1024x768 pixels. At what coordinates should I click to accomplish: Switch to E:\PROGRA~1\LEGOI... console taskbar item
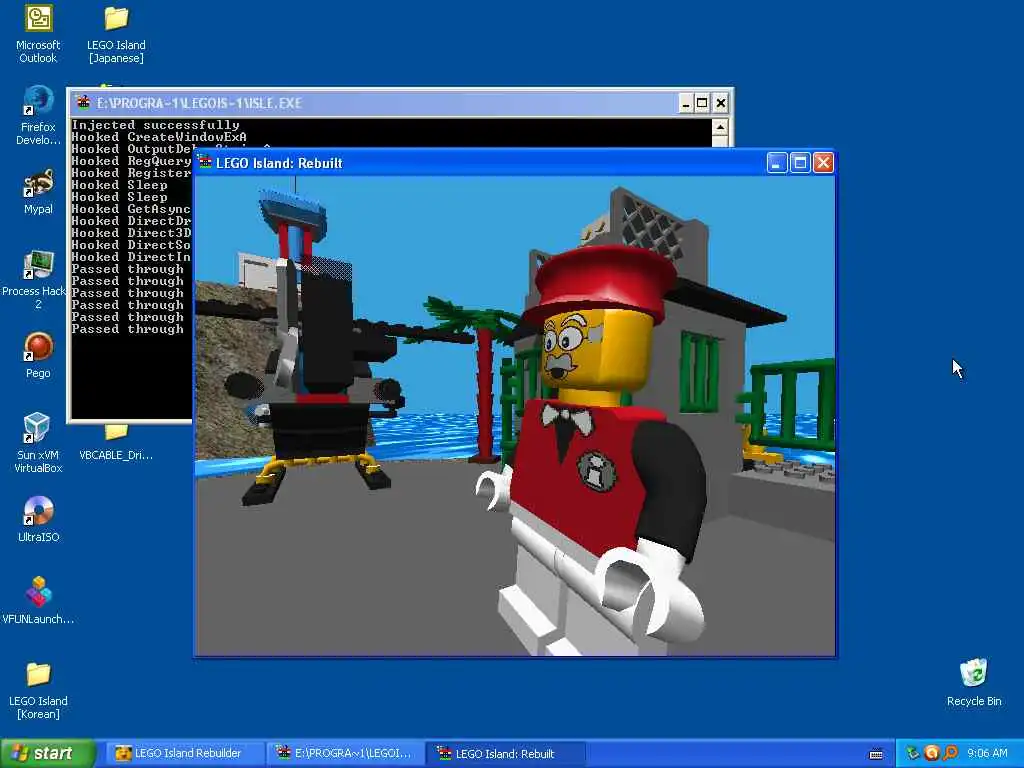(x=345, y=754)
